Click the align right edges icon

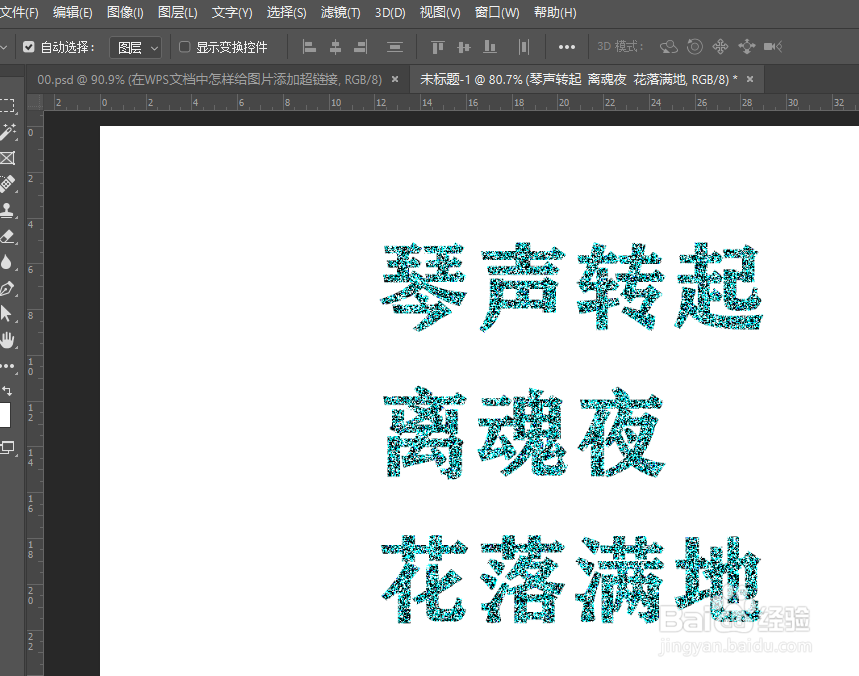point(360,47)
